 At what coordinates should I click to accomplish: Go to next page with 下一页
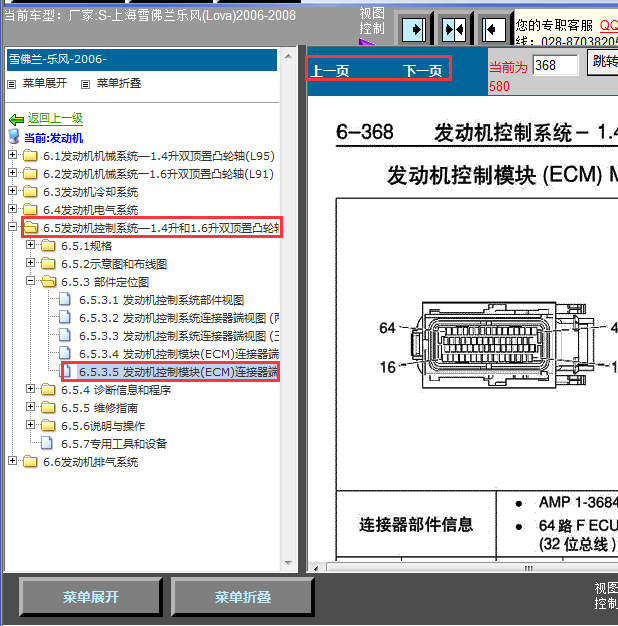pos(423,71)
